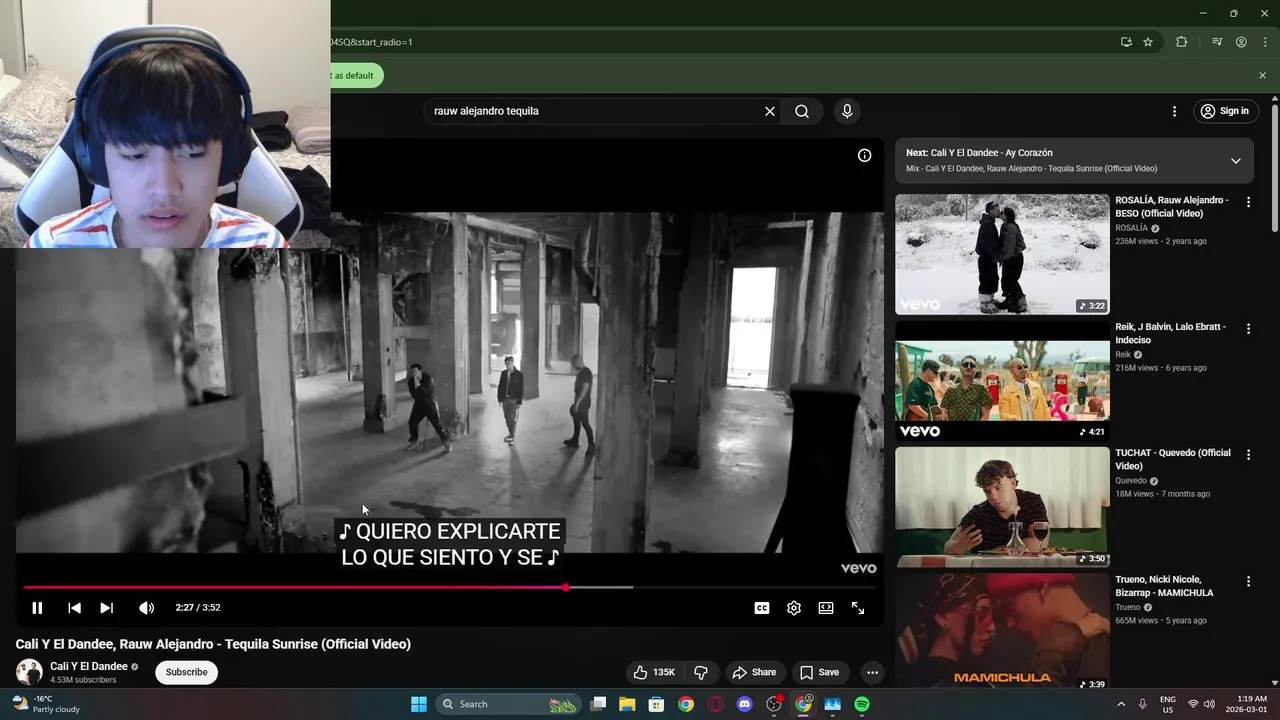Subscribe to Cali Y El Dandee
Viewport: 1280px width, 720px height.
pyautogui.click(x=186, y=672)
